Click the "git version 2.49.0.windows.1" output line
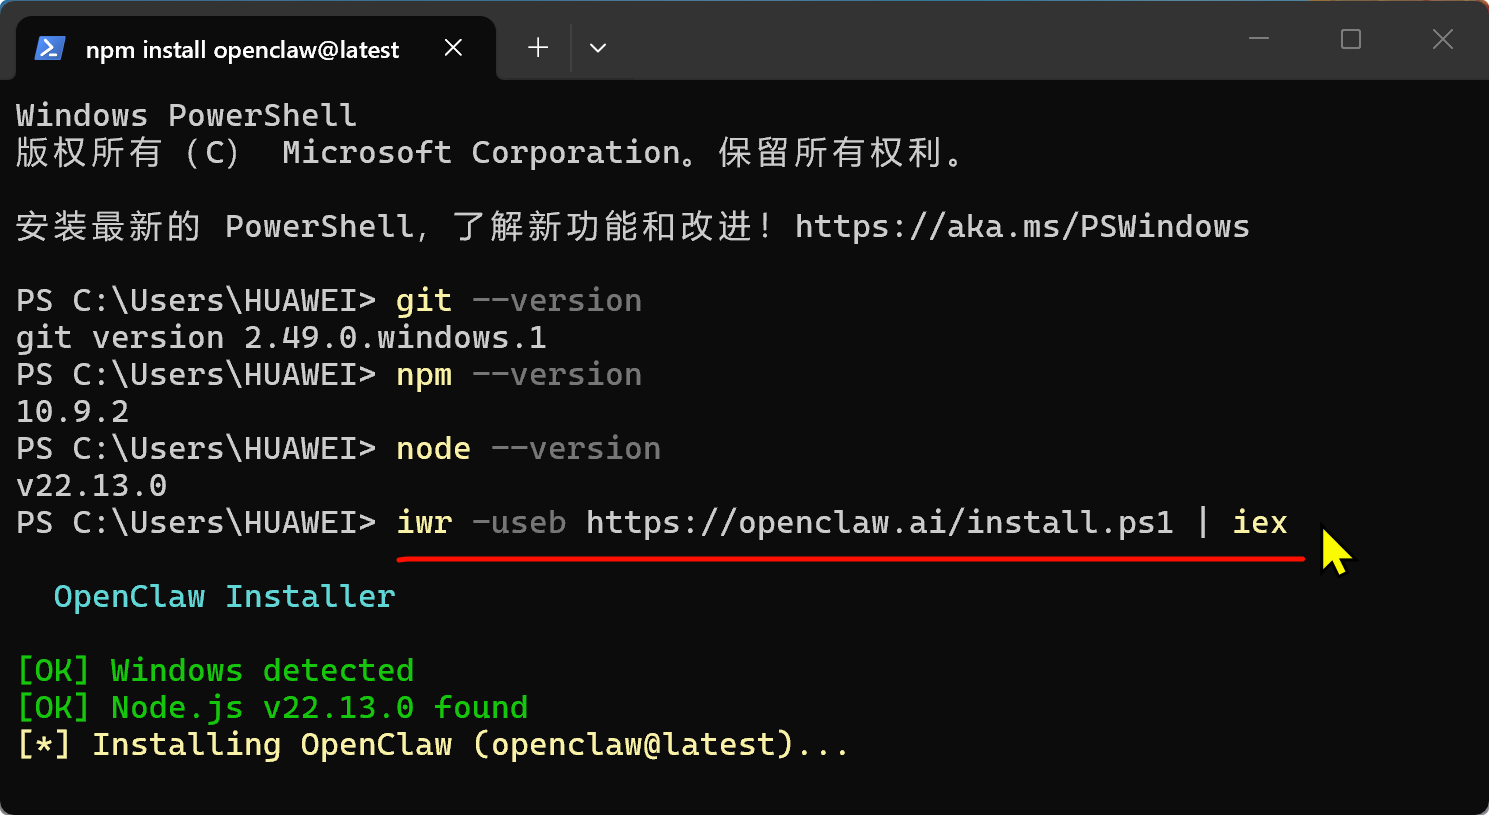 (281, 338)
